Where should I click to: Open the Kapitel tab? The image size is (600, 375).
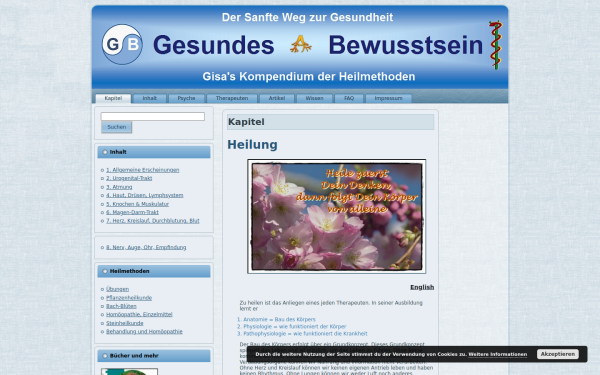(x=113, y=98)
